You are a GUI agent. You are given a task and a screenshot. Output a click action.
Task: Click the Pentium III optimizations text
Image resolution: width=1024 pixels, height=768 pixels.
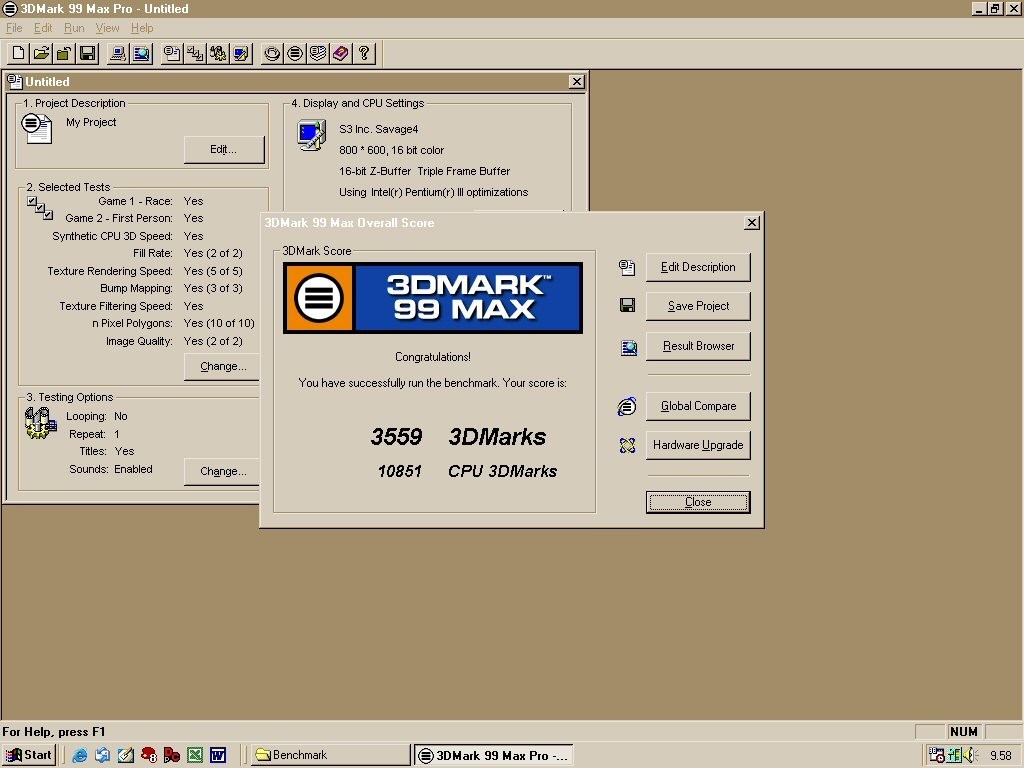pos(434,192)
